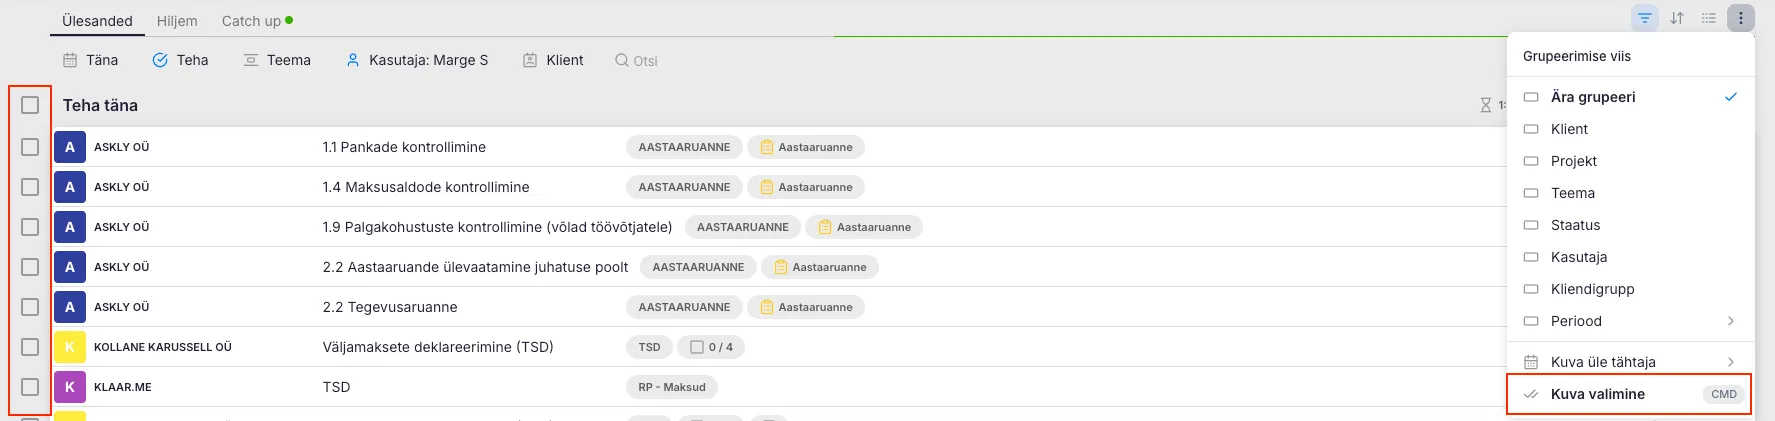
Task: Tick the select-all checkbox beside Teha täna
Action: (30, 105)
